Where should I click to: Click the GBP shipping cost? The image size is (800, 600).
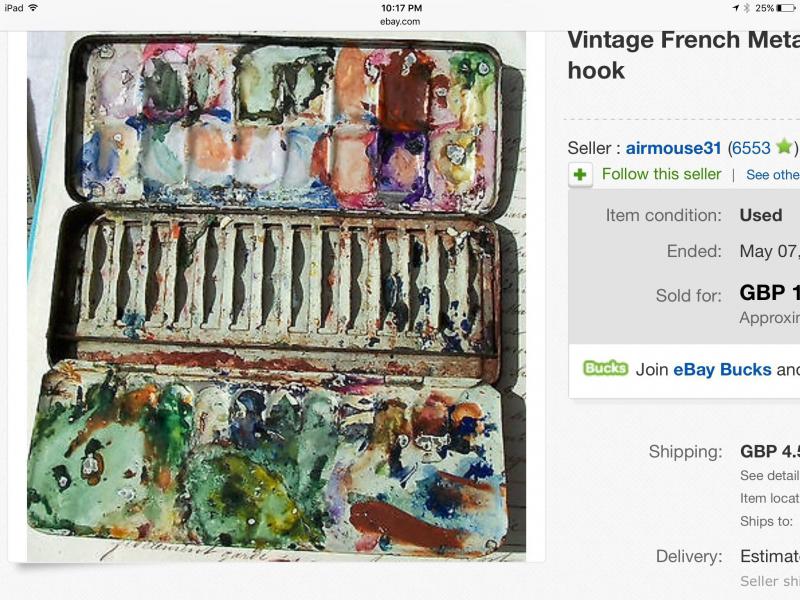point(770,452)
